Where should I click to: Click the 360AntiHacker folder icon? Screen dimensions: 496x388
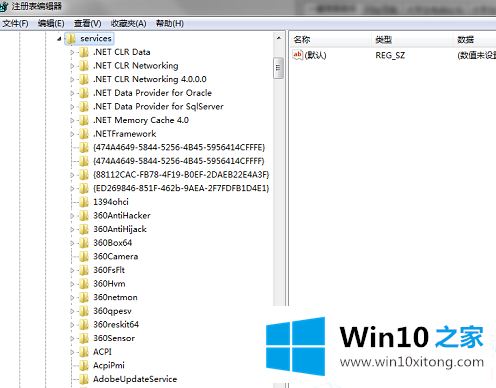84,216
